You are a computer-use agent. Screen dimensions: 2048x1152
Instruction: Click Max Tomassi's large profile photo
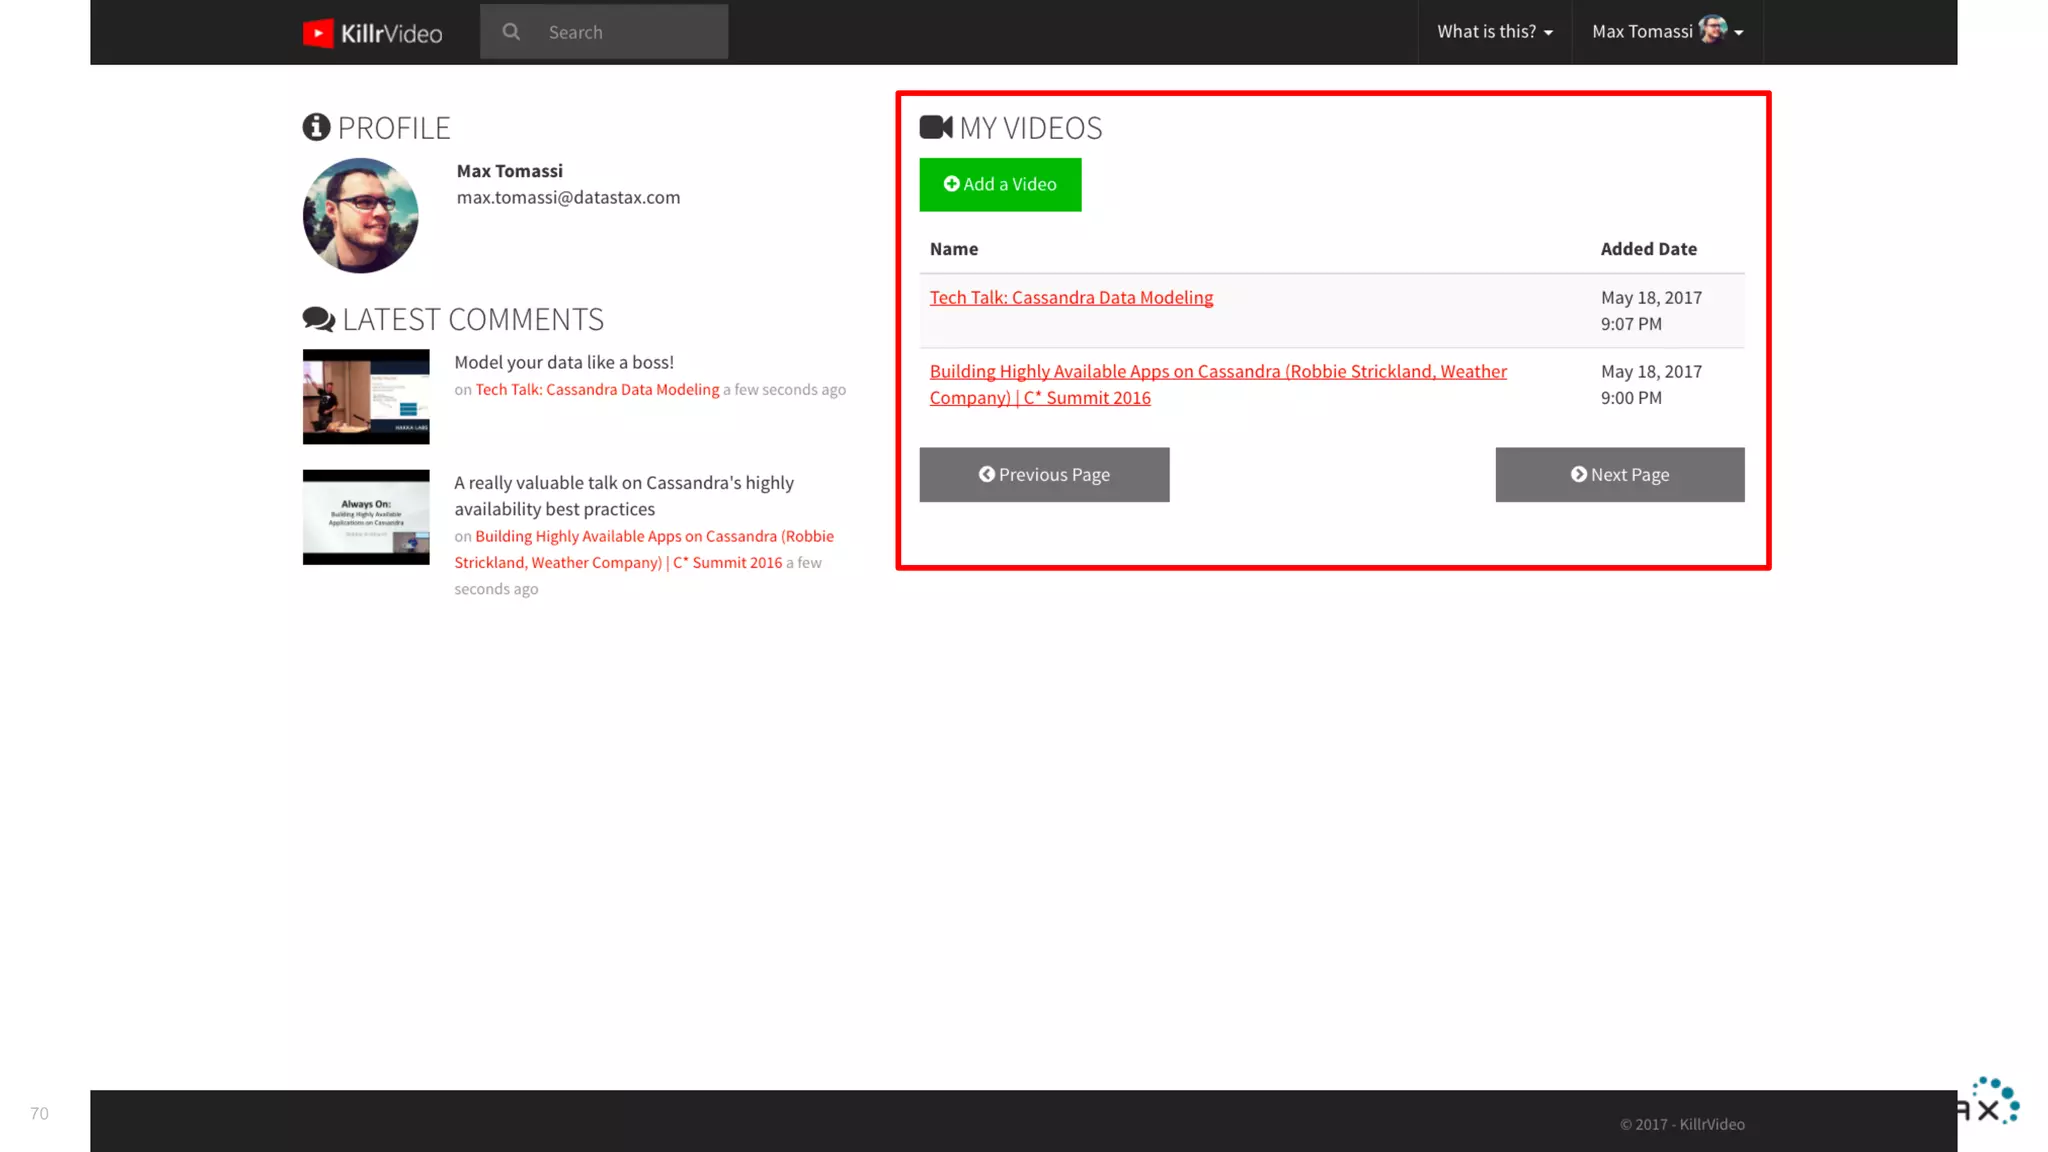tap(360, 215)
